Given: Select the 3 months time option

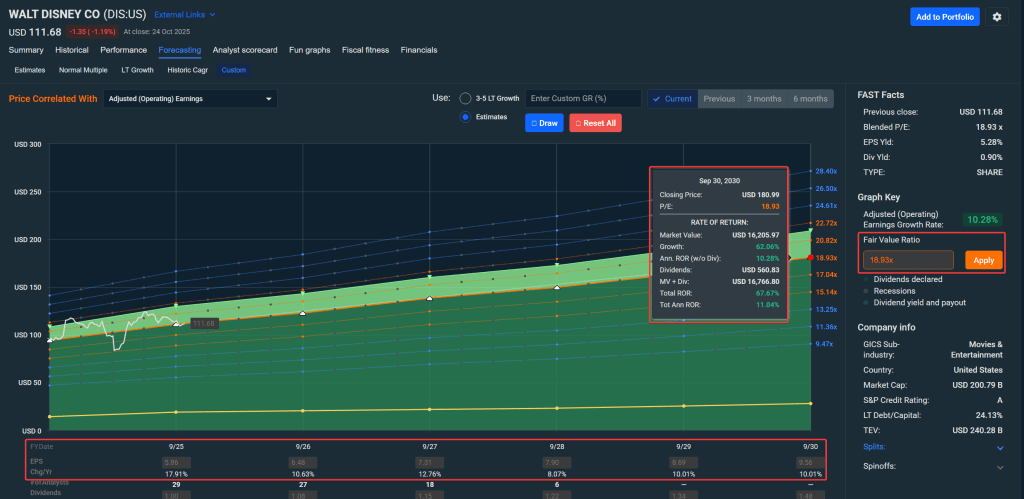Looking at the screenshot, I should point(763,98).
